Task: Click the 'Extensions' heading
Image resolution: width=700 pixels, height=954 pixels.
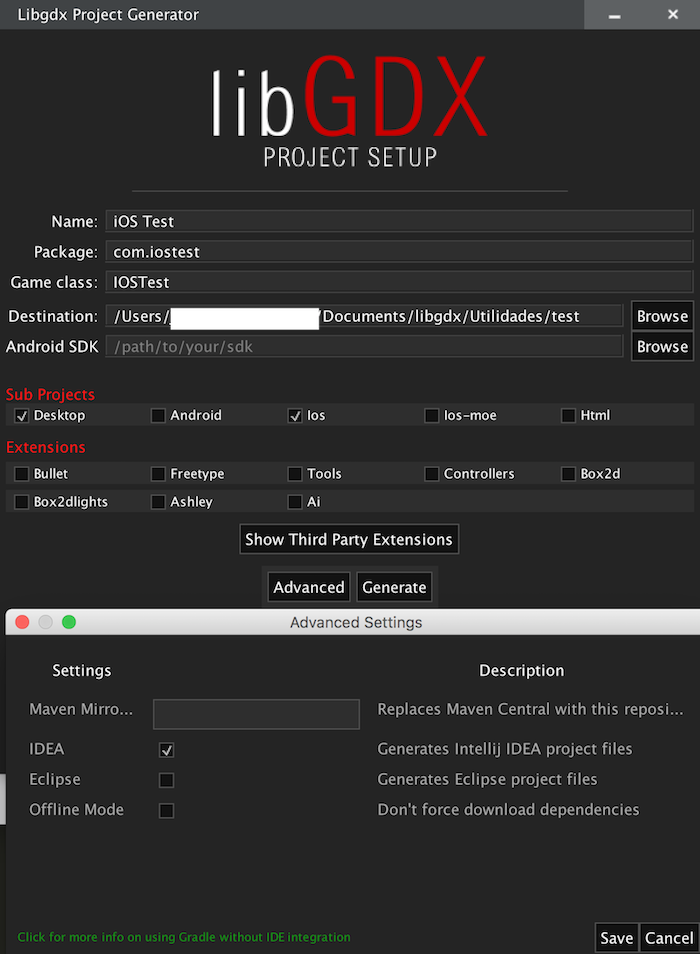Action: tap(46, 447)
